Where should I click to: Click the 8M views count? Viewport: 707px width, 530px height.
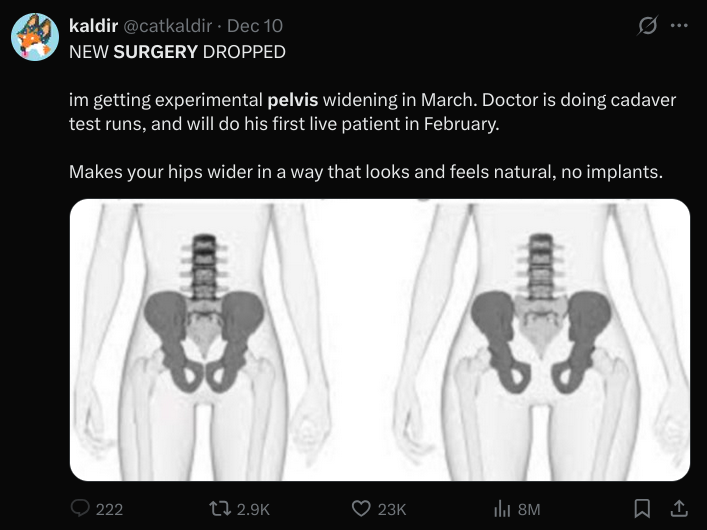pyautogui.click(x=528, y=509)
